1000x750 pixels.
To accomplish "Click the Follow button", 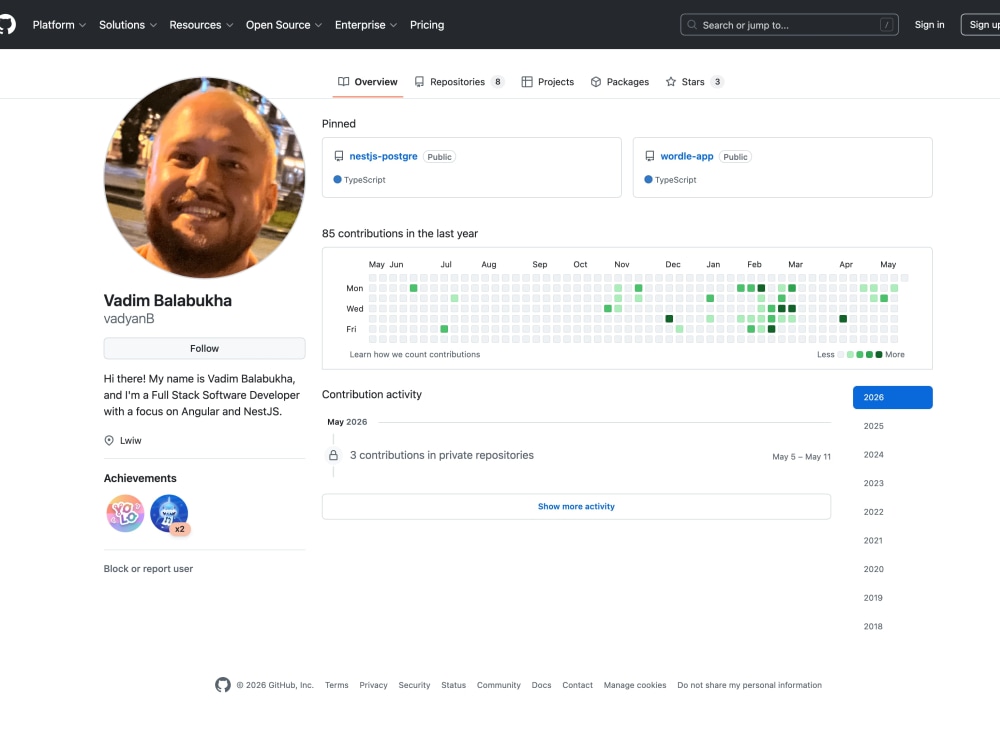I will coord(204,348).
